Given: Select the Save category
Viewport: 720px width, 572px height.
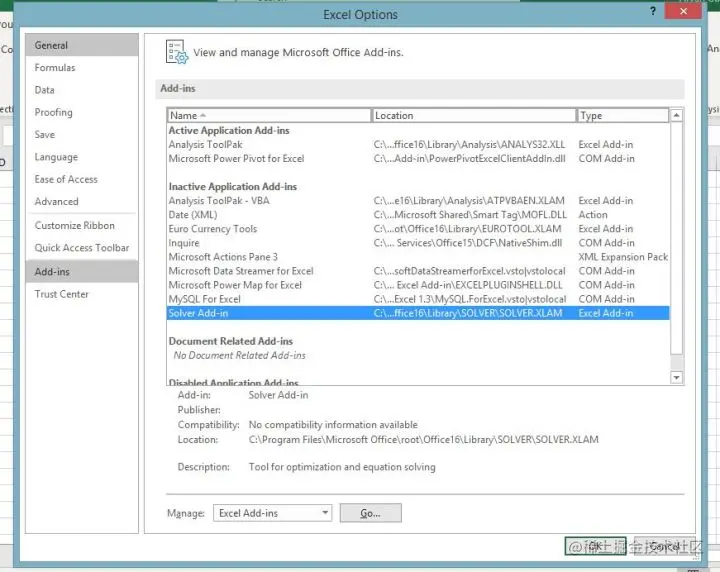Looking at the screenshot, I should pos(82,135).
